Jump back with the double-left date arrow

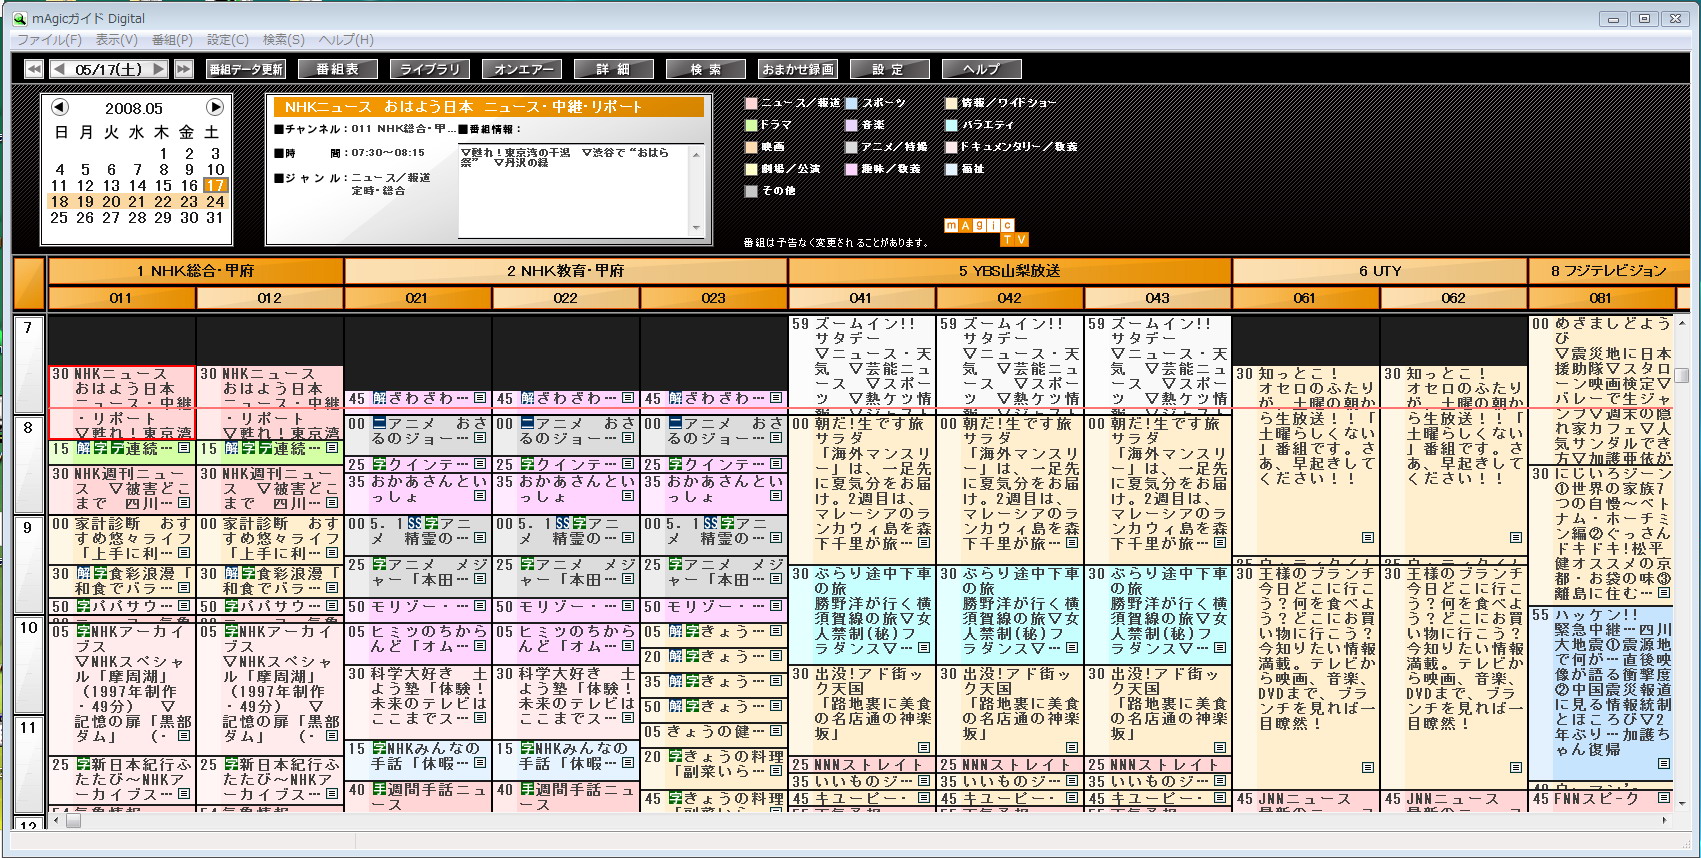coord(34,69)
